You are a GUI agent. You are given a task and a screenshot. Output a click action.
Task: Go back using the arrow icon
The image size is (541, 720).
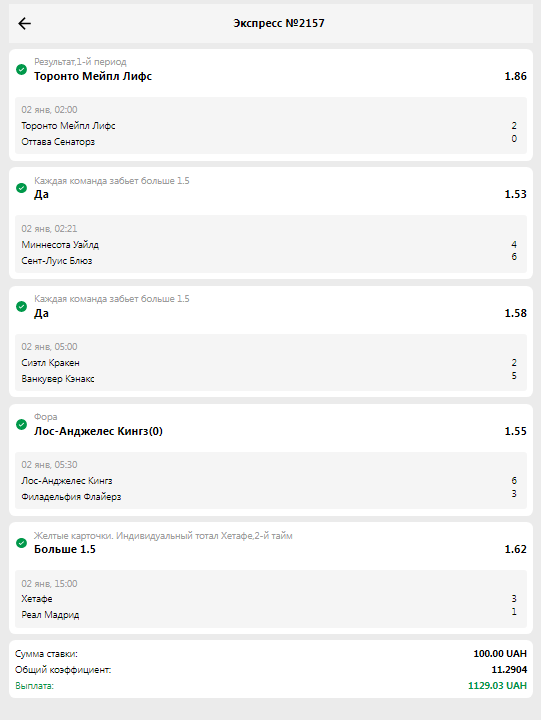click(x=24, y=23)
